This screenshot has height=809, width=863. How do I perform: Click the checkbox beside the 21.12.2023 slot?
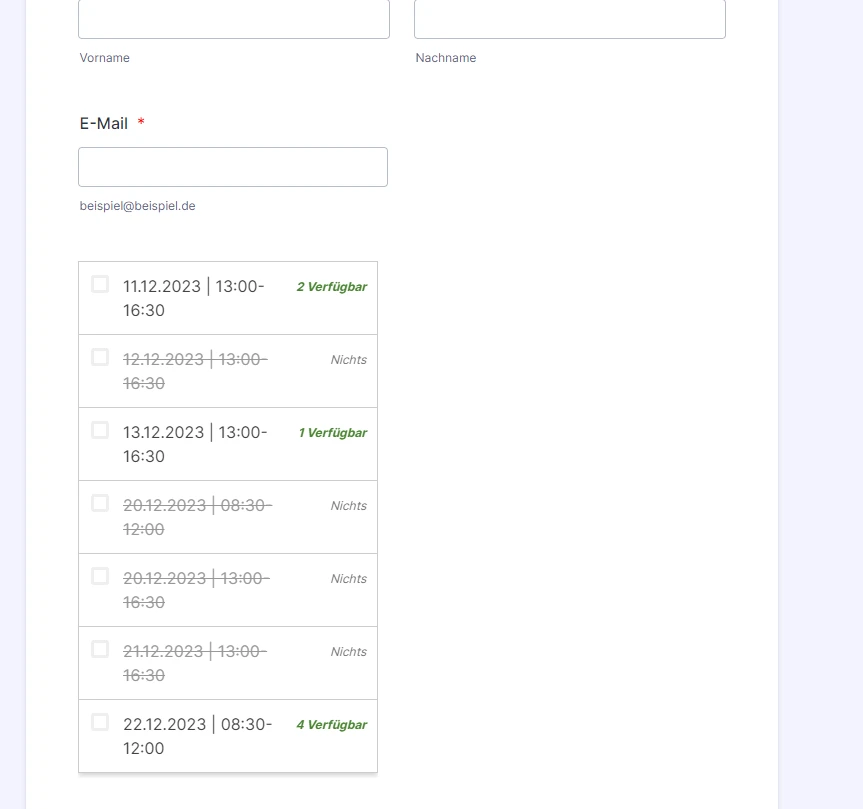click(100, 649)
